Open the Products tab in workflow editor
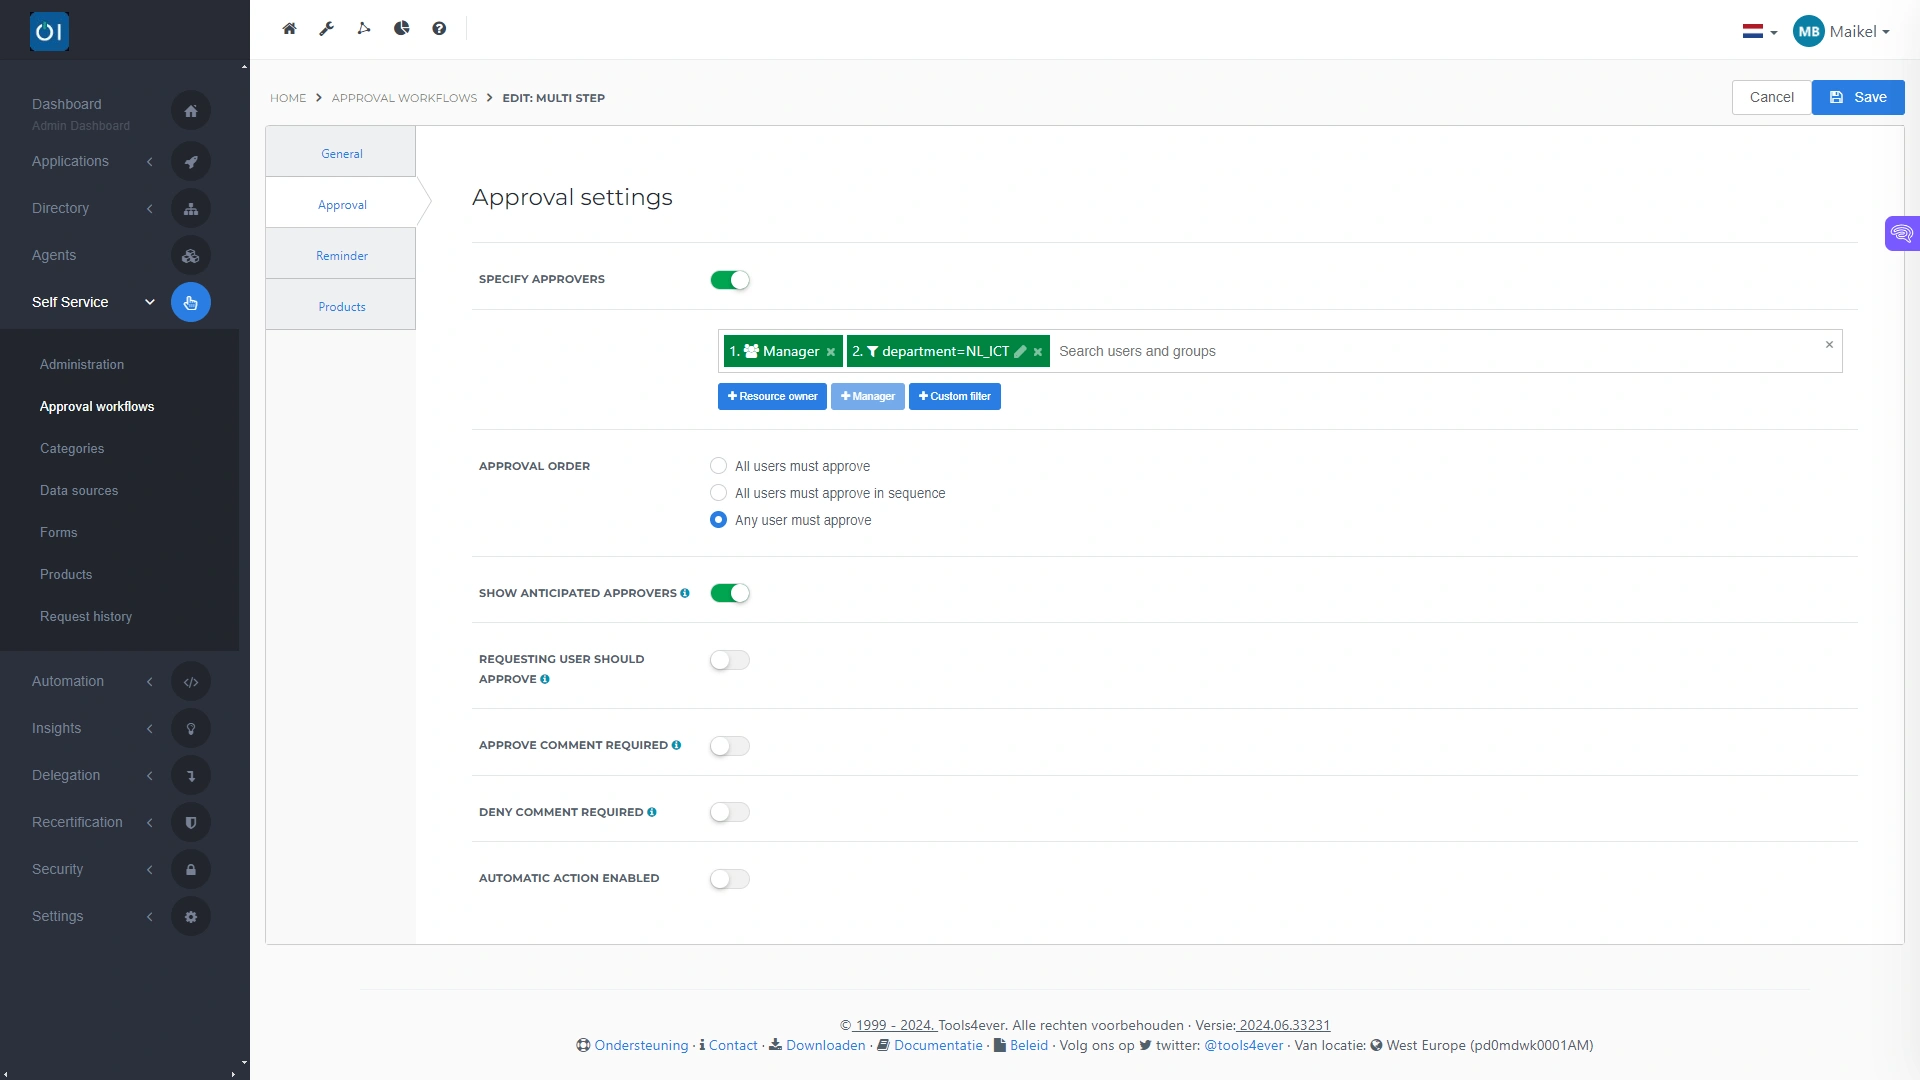 [x=341, y=307]
